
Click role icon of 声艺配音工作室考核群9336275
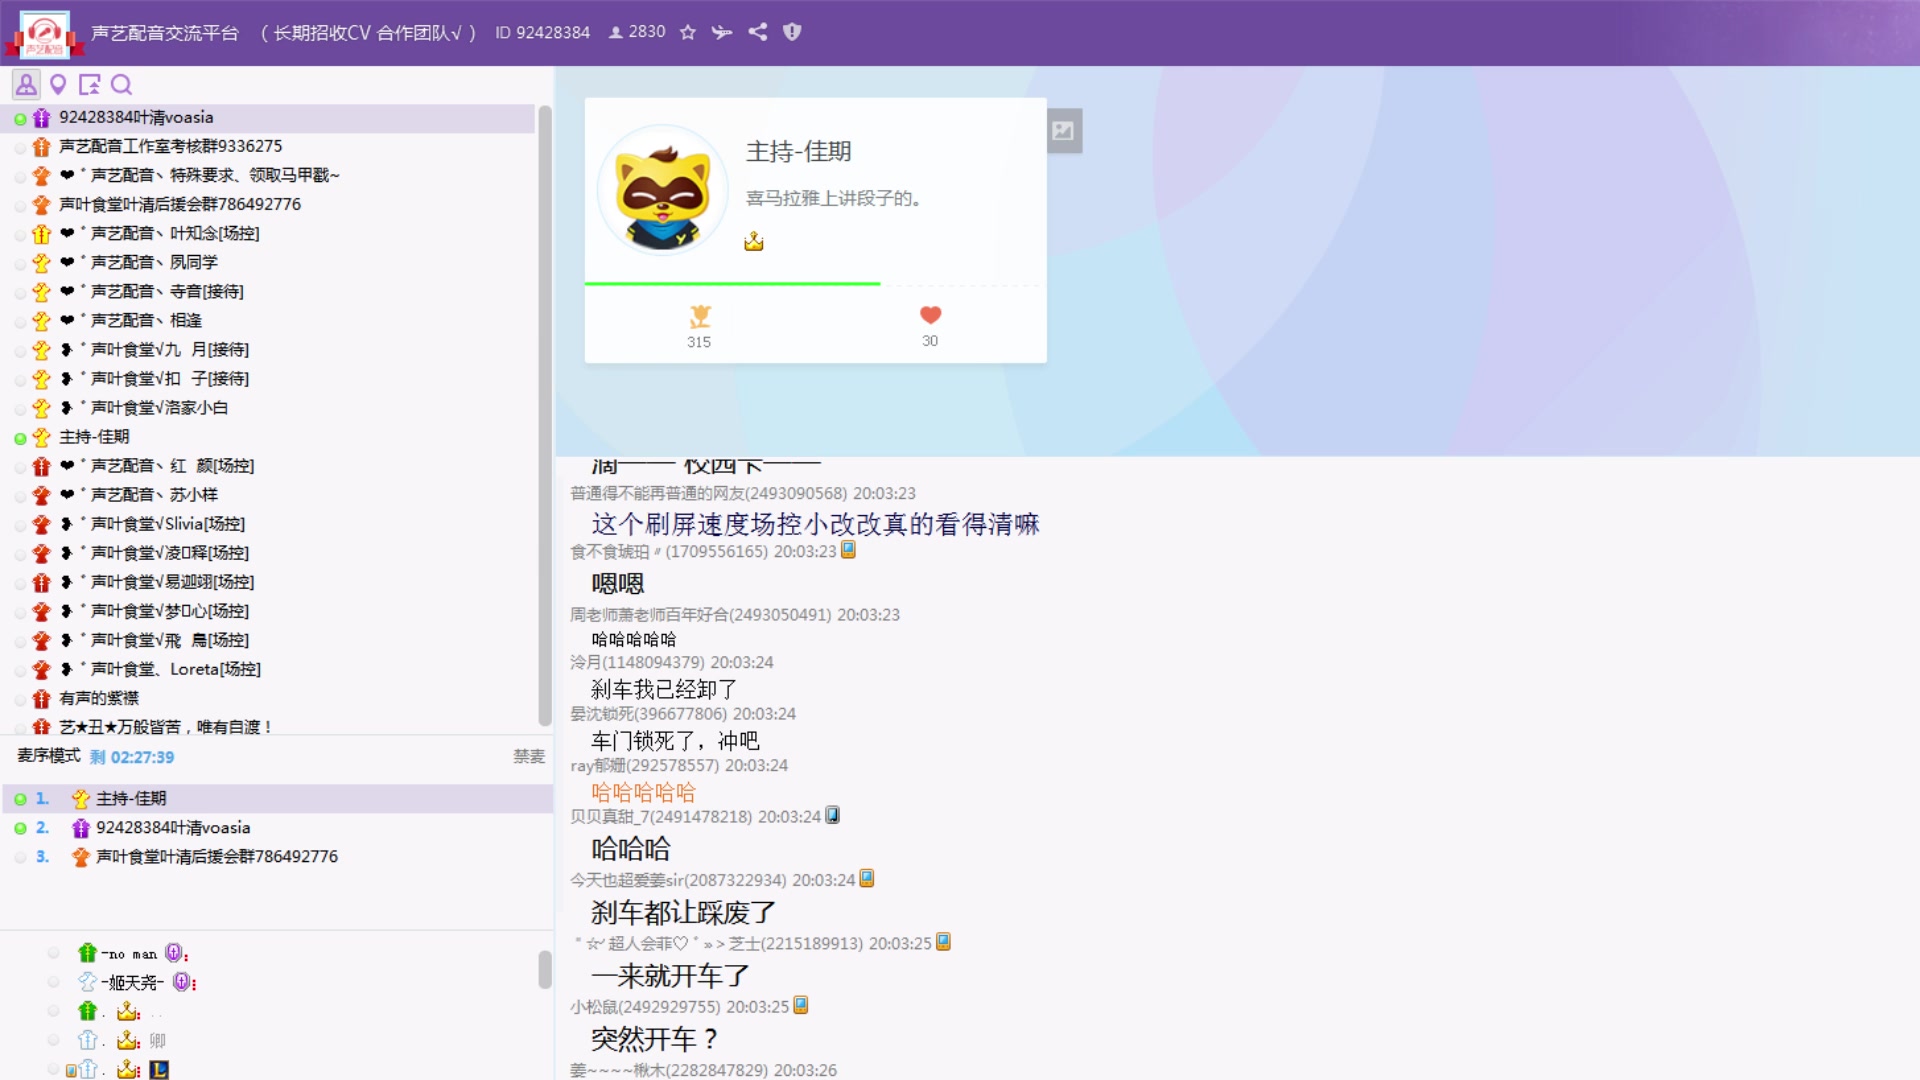(x=41, y=147)
